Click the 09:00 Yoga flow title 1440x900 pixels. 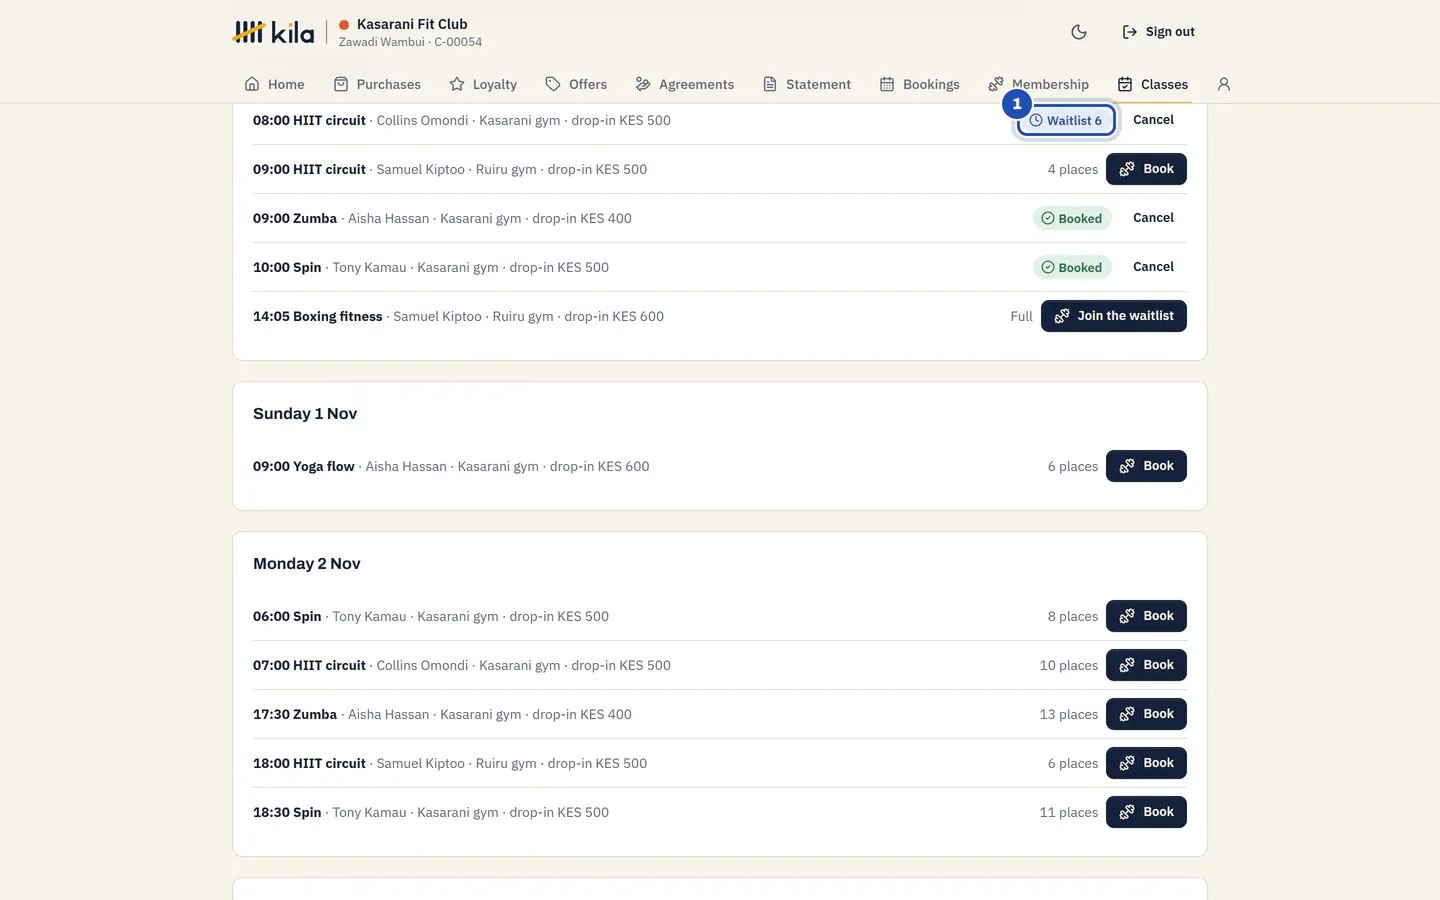pos(304,466)
